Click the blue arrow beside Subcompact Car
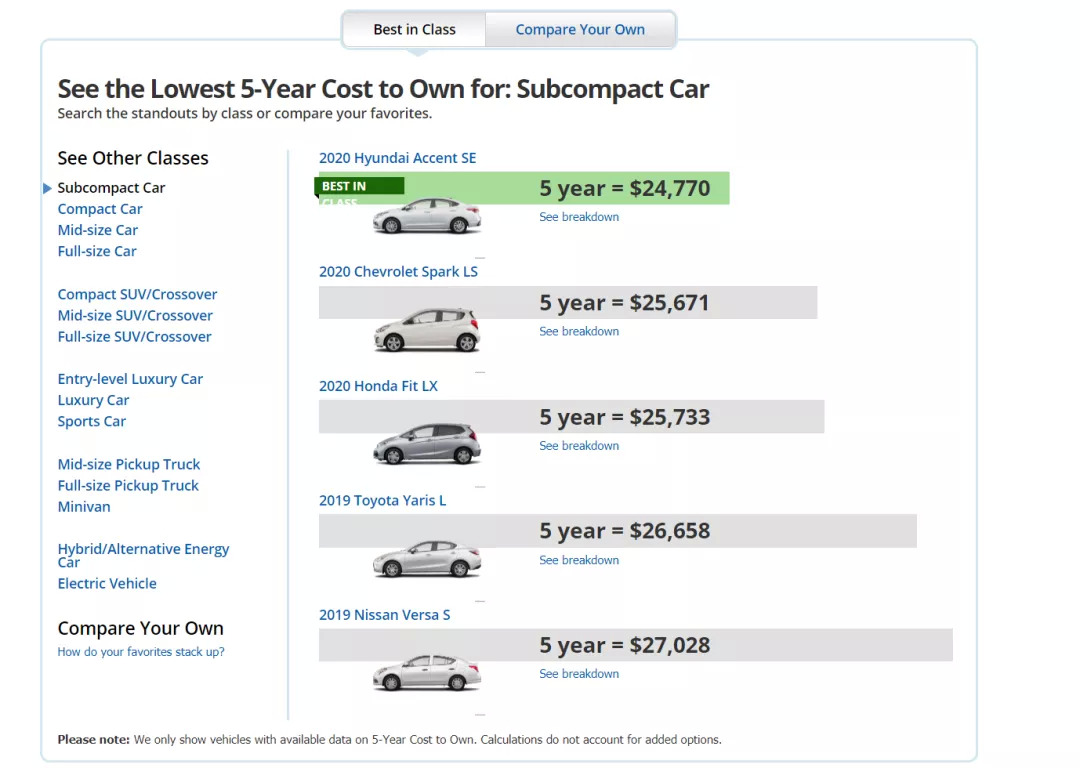The width and height of the screenshot is (1080, 768). (47, 188)
